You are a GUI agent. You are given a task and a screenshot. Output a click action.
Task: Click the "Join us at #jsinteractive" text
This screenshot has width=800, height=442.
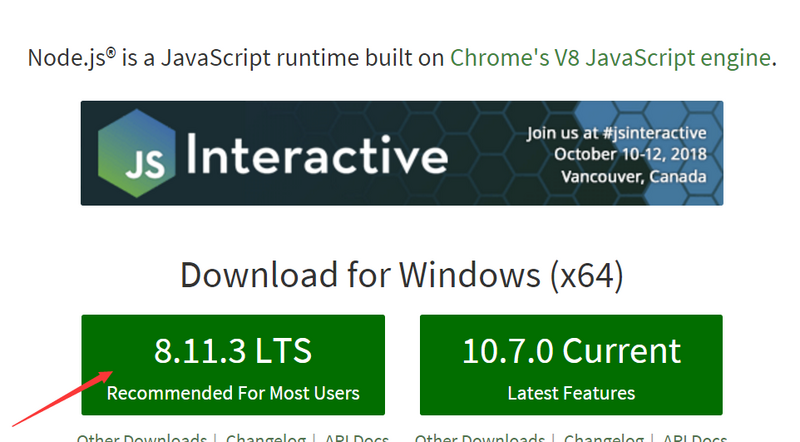point(616,133)
